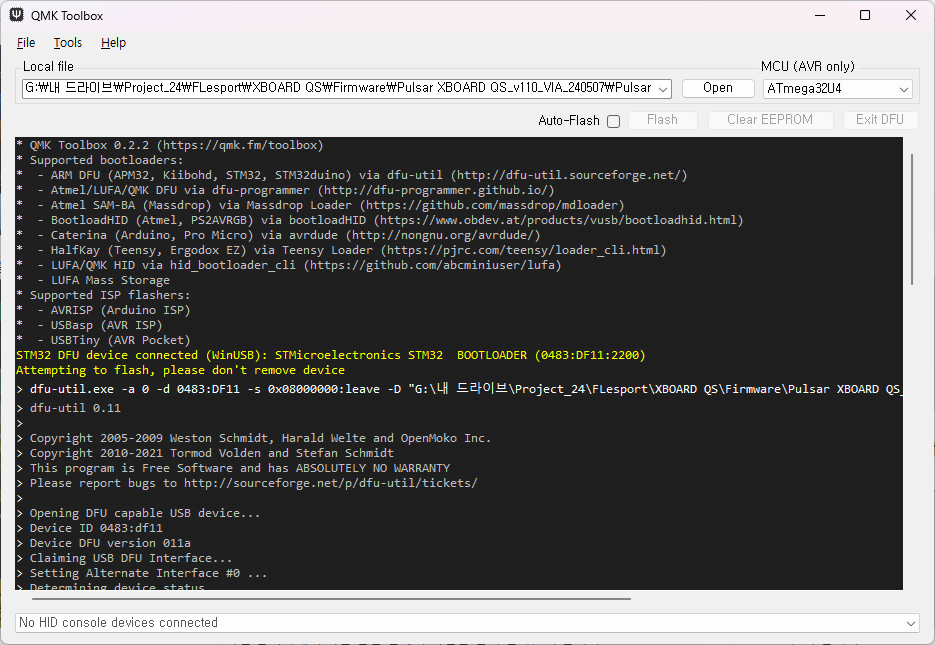Toggle the Auto-Flash checkbox
Viewport: 935px width, 645px height.
click(x=614, y=121)
